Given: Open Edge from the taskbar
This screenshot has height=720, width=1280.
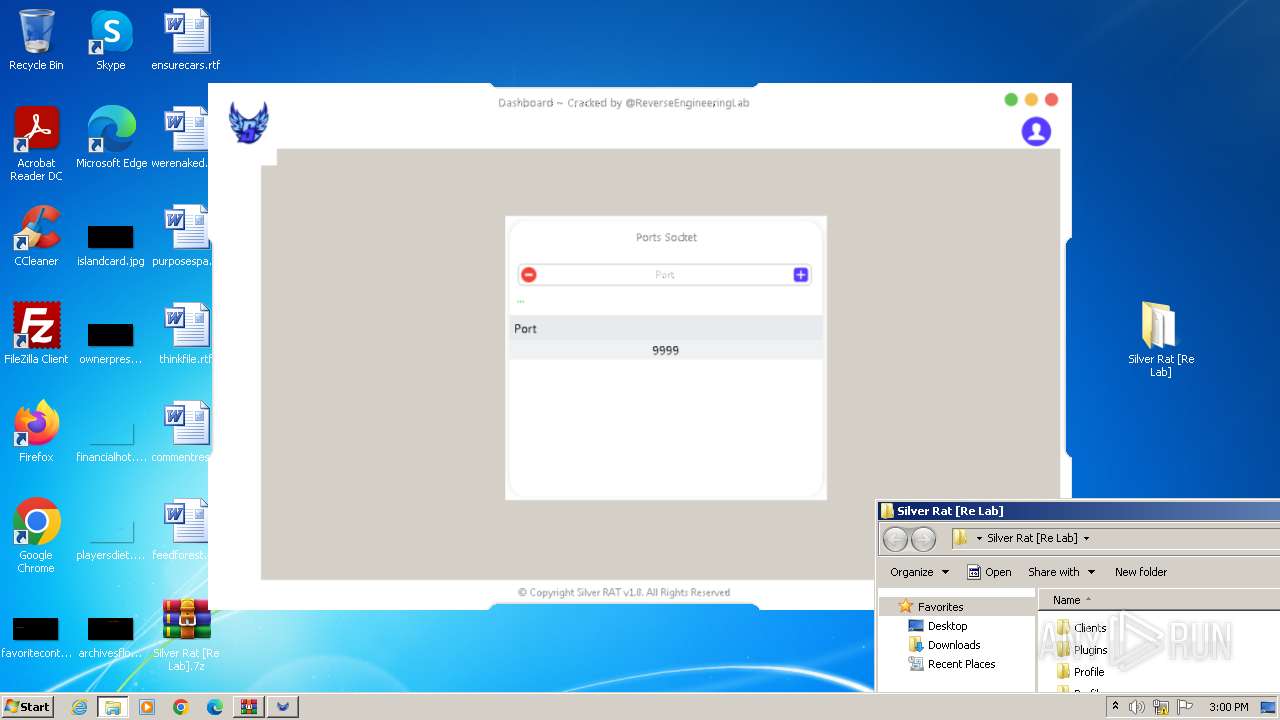Looking at the screenshot, I should 214,707.
